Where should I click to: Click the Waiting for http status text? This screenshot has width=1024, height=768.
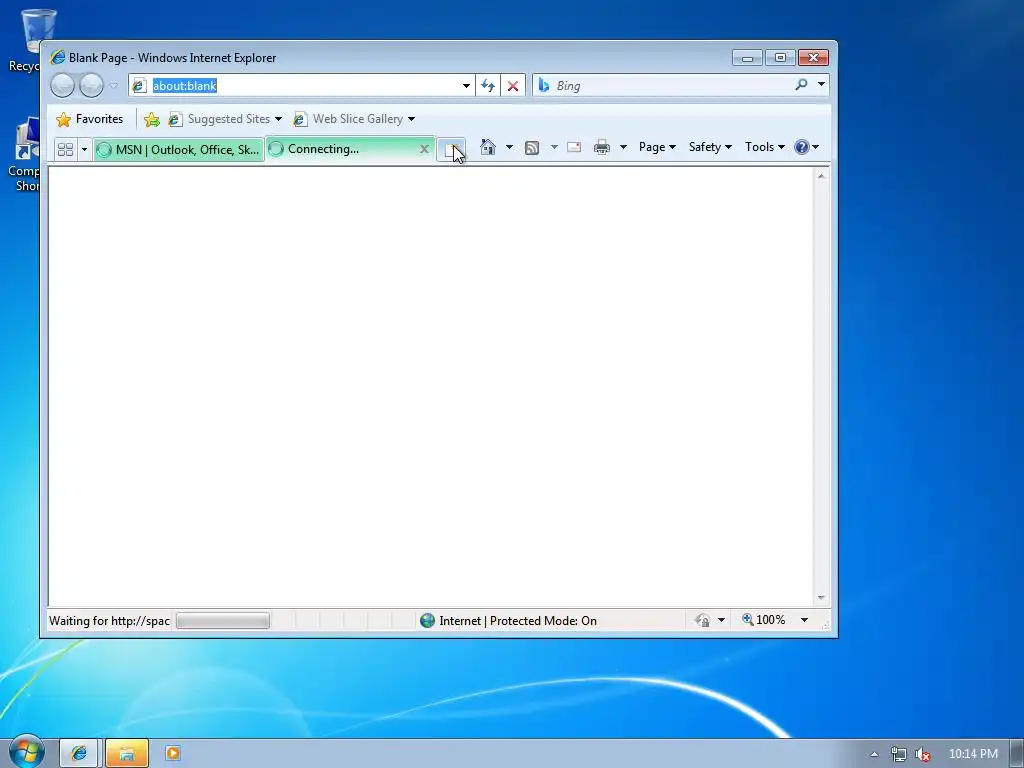click(x=109, y=621)
